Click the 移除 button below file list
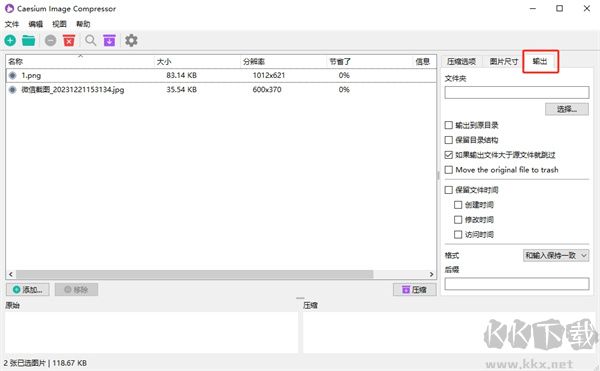Image resolution: width=600 pixels, height=371 pixels. point(76,290)
